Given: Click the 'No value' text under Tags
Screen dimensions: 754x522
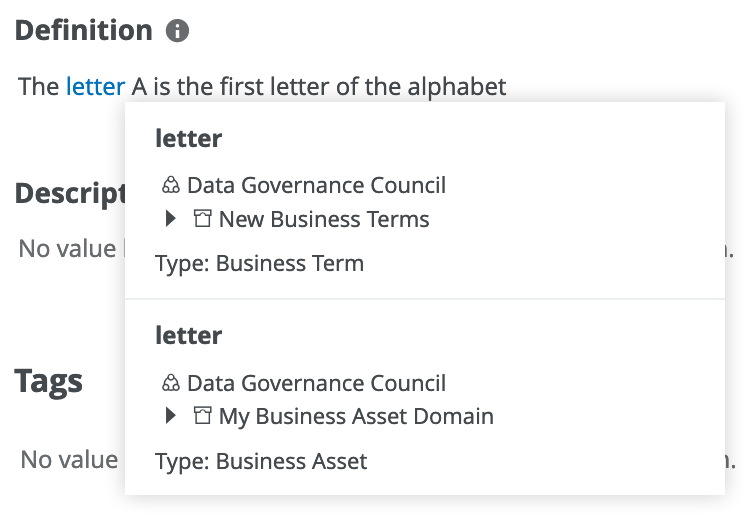Looking at the screenshot, I should 69,459.
